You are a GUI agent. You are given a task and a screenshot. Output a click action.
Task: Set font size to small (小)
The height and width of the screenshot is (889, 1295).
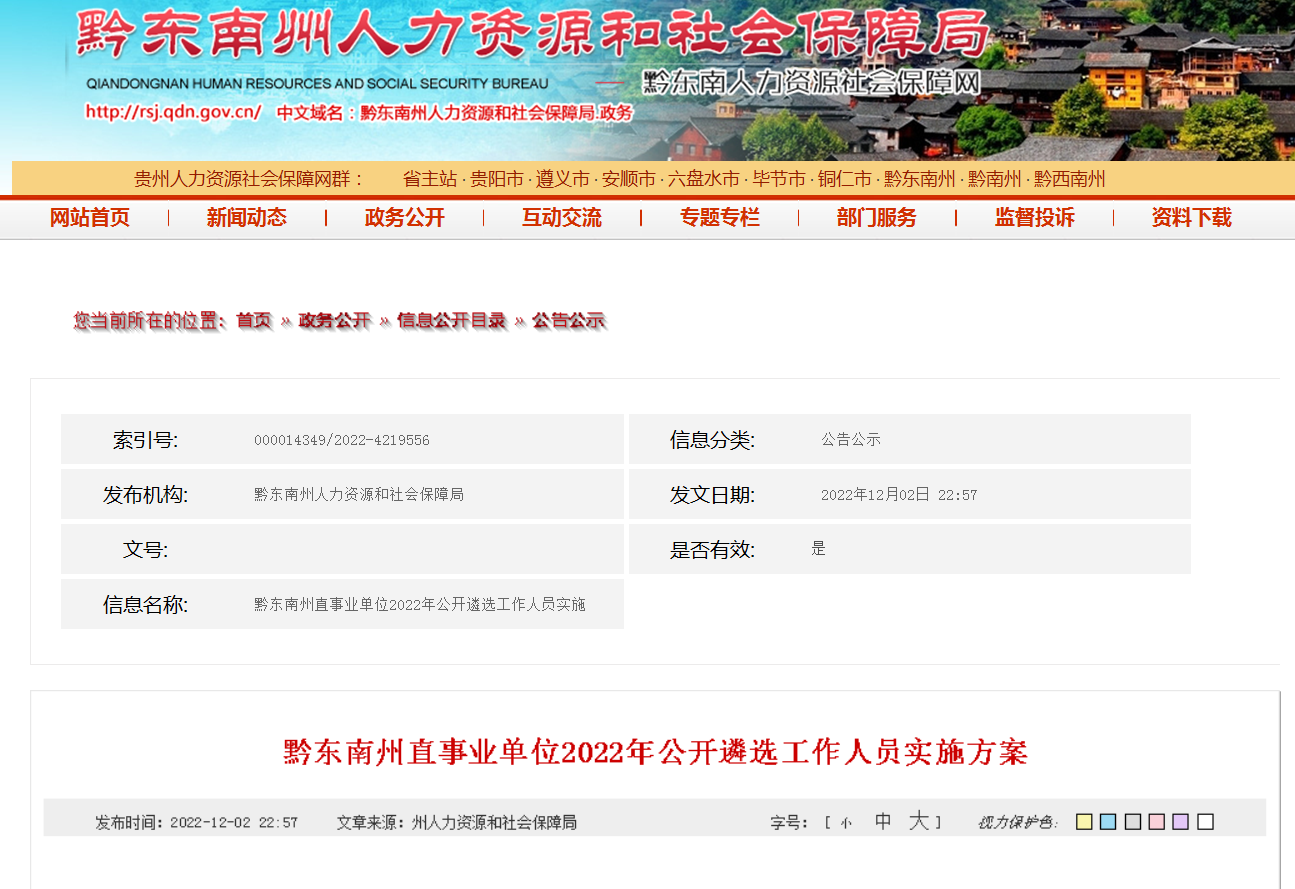click(846, 823)
